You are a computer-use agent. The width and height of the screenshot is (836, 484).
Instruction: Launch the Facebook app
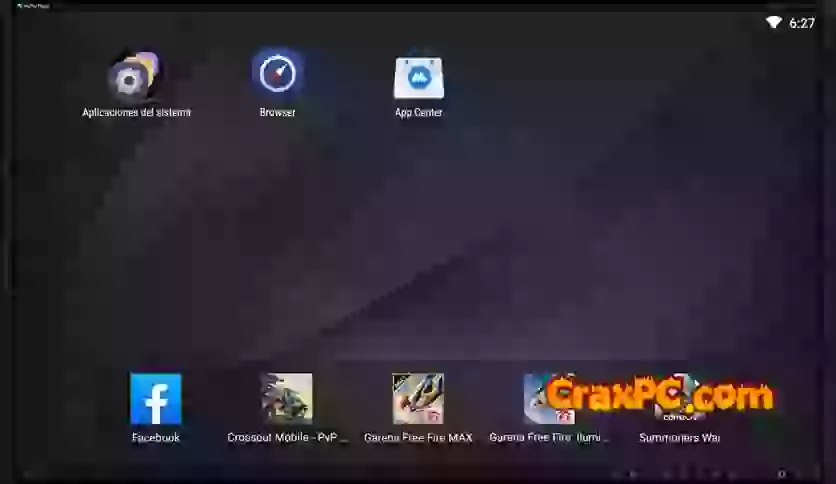[x=156, y=399]
